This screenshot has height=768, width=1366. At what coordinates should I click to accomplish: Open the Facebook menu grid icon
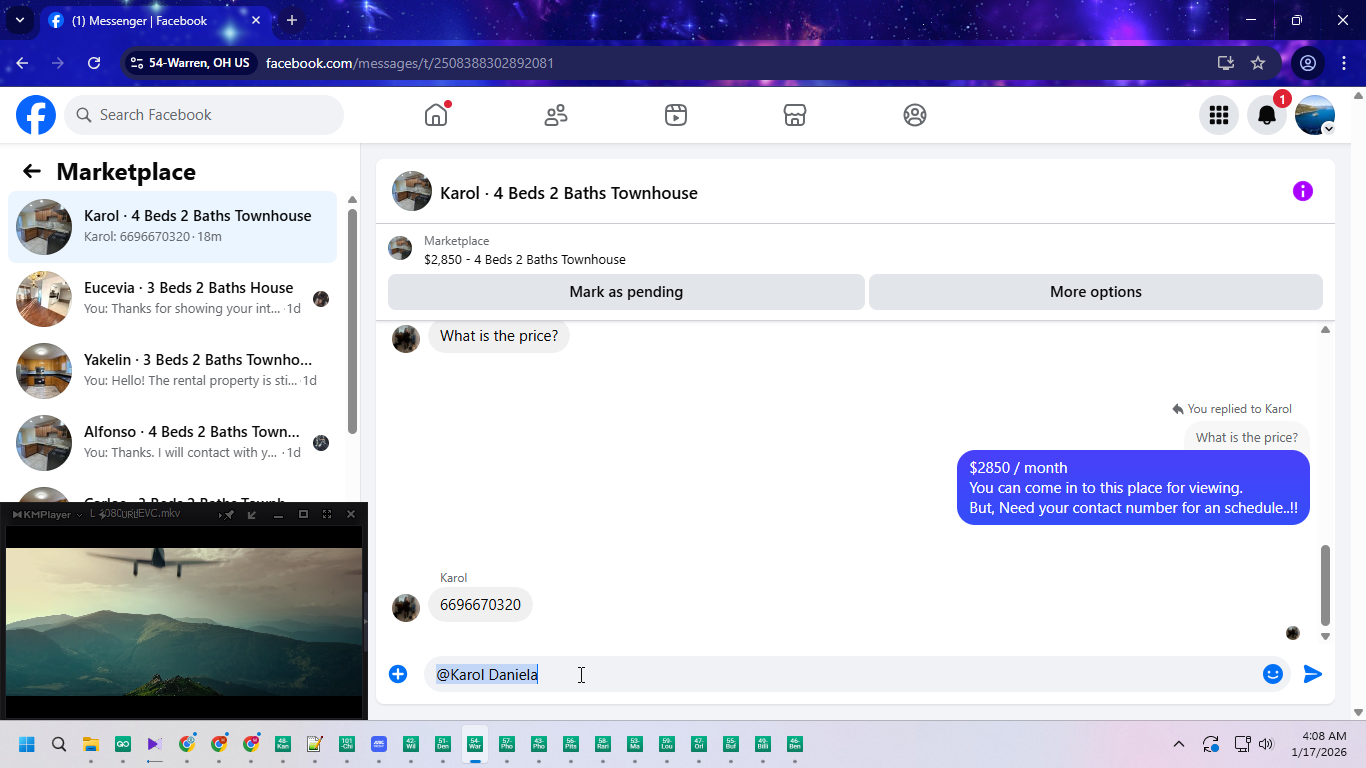[x=1219, y=115]
